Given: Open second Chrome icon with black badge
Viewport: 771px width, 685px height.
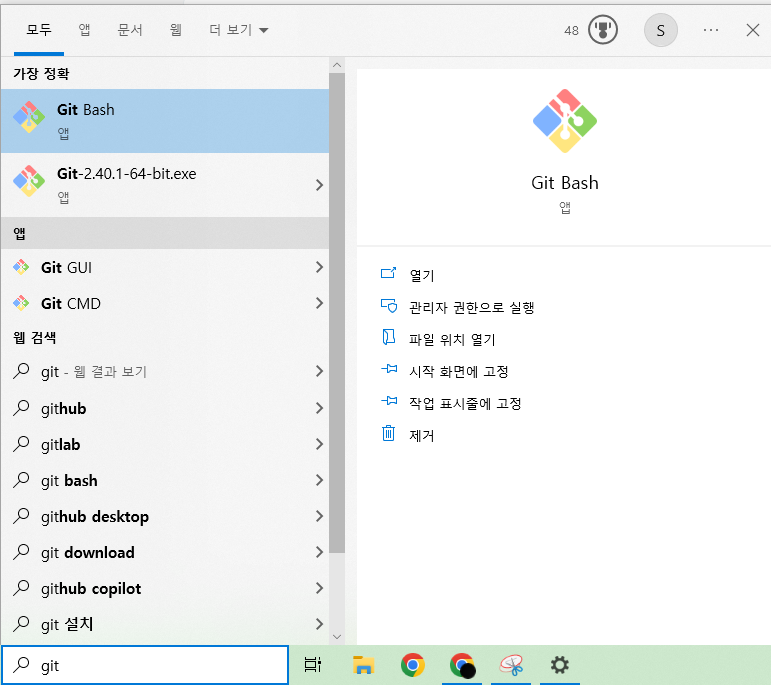Looking at the screenshot, I should coord(462,665).
